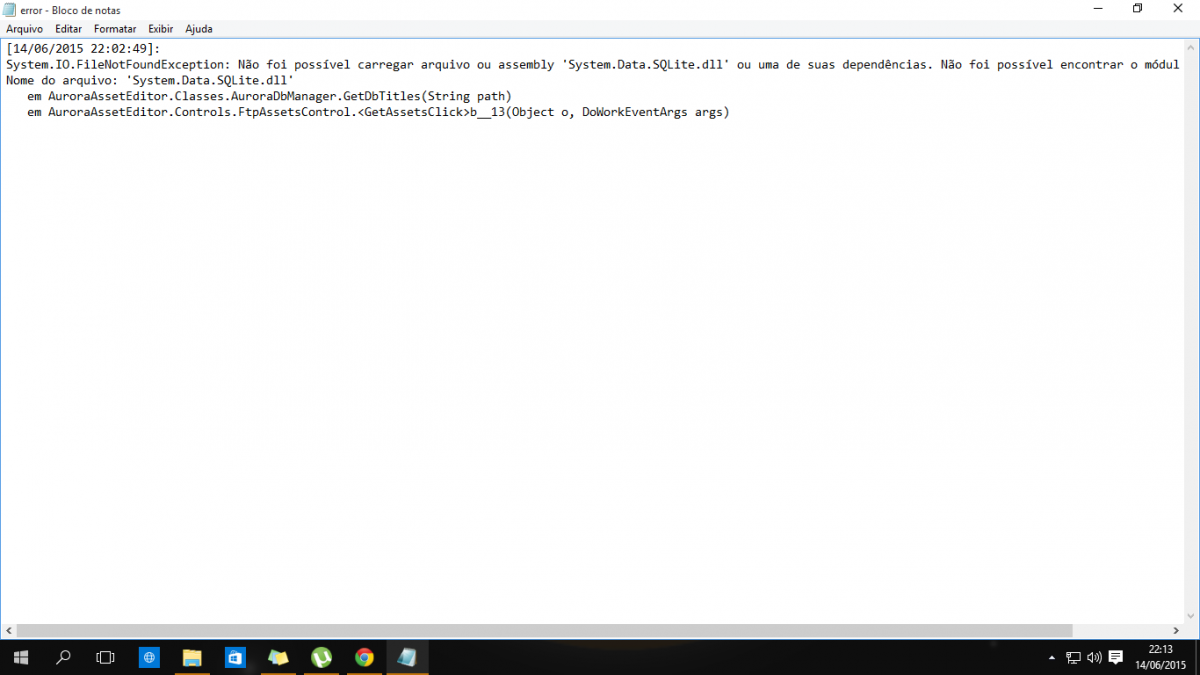This screenshot has width=1200, height=675.
Task: Click the Notepad icon in title bar
Action: click(x=10, y=9)
